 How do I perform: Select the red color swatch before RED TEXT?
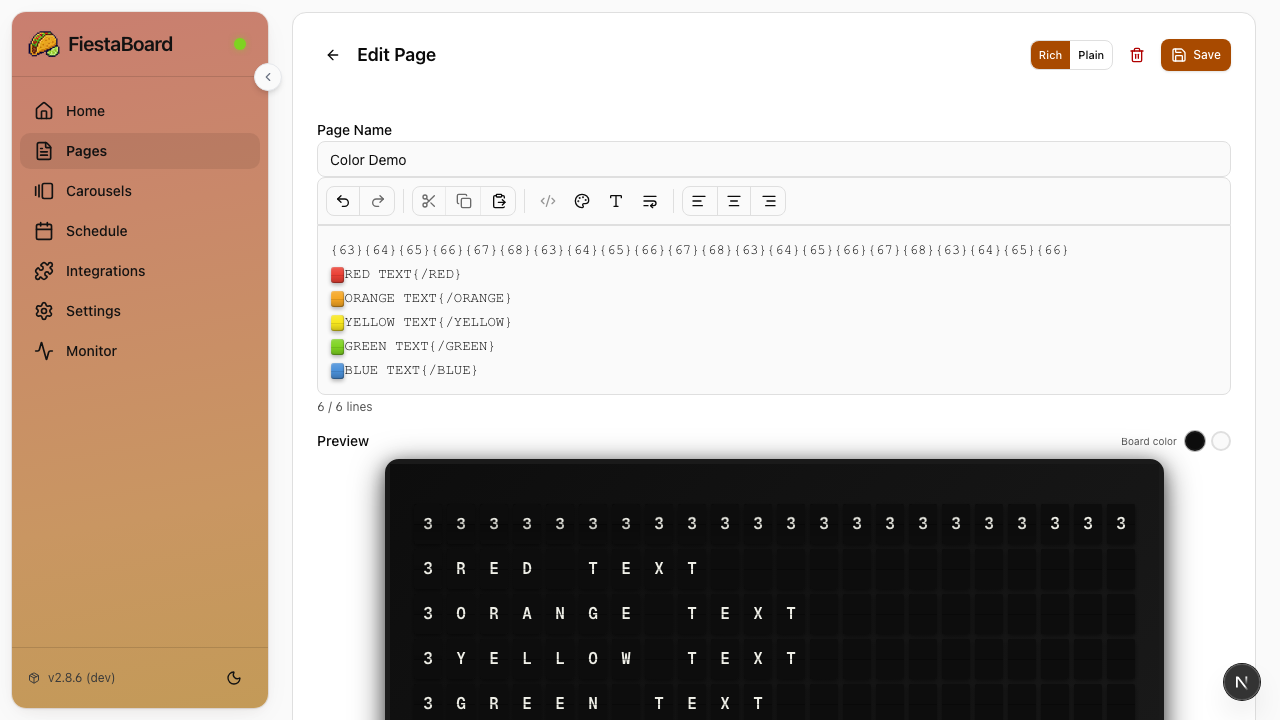pos(337,274)
